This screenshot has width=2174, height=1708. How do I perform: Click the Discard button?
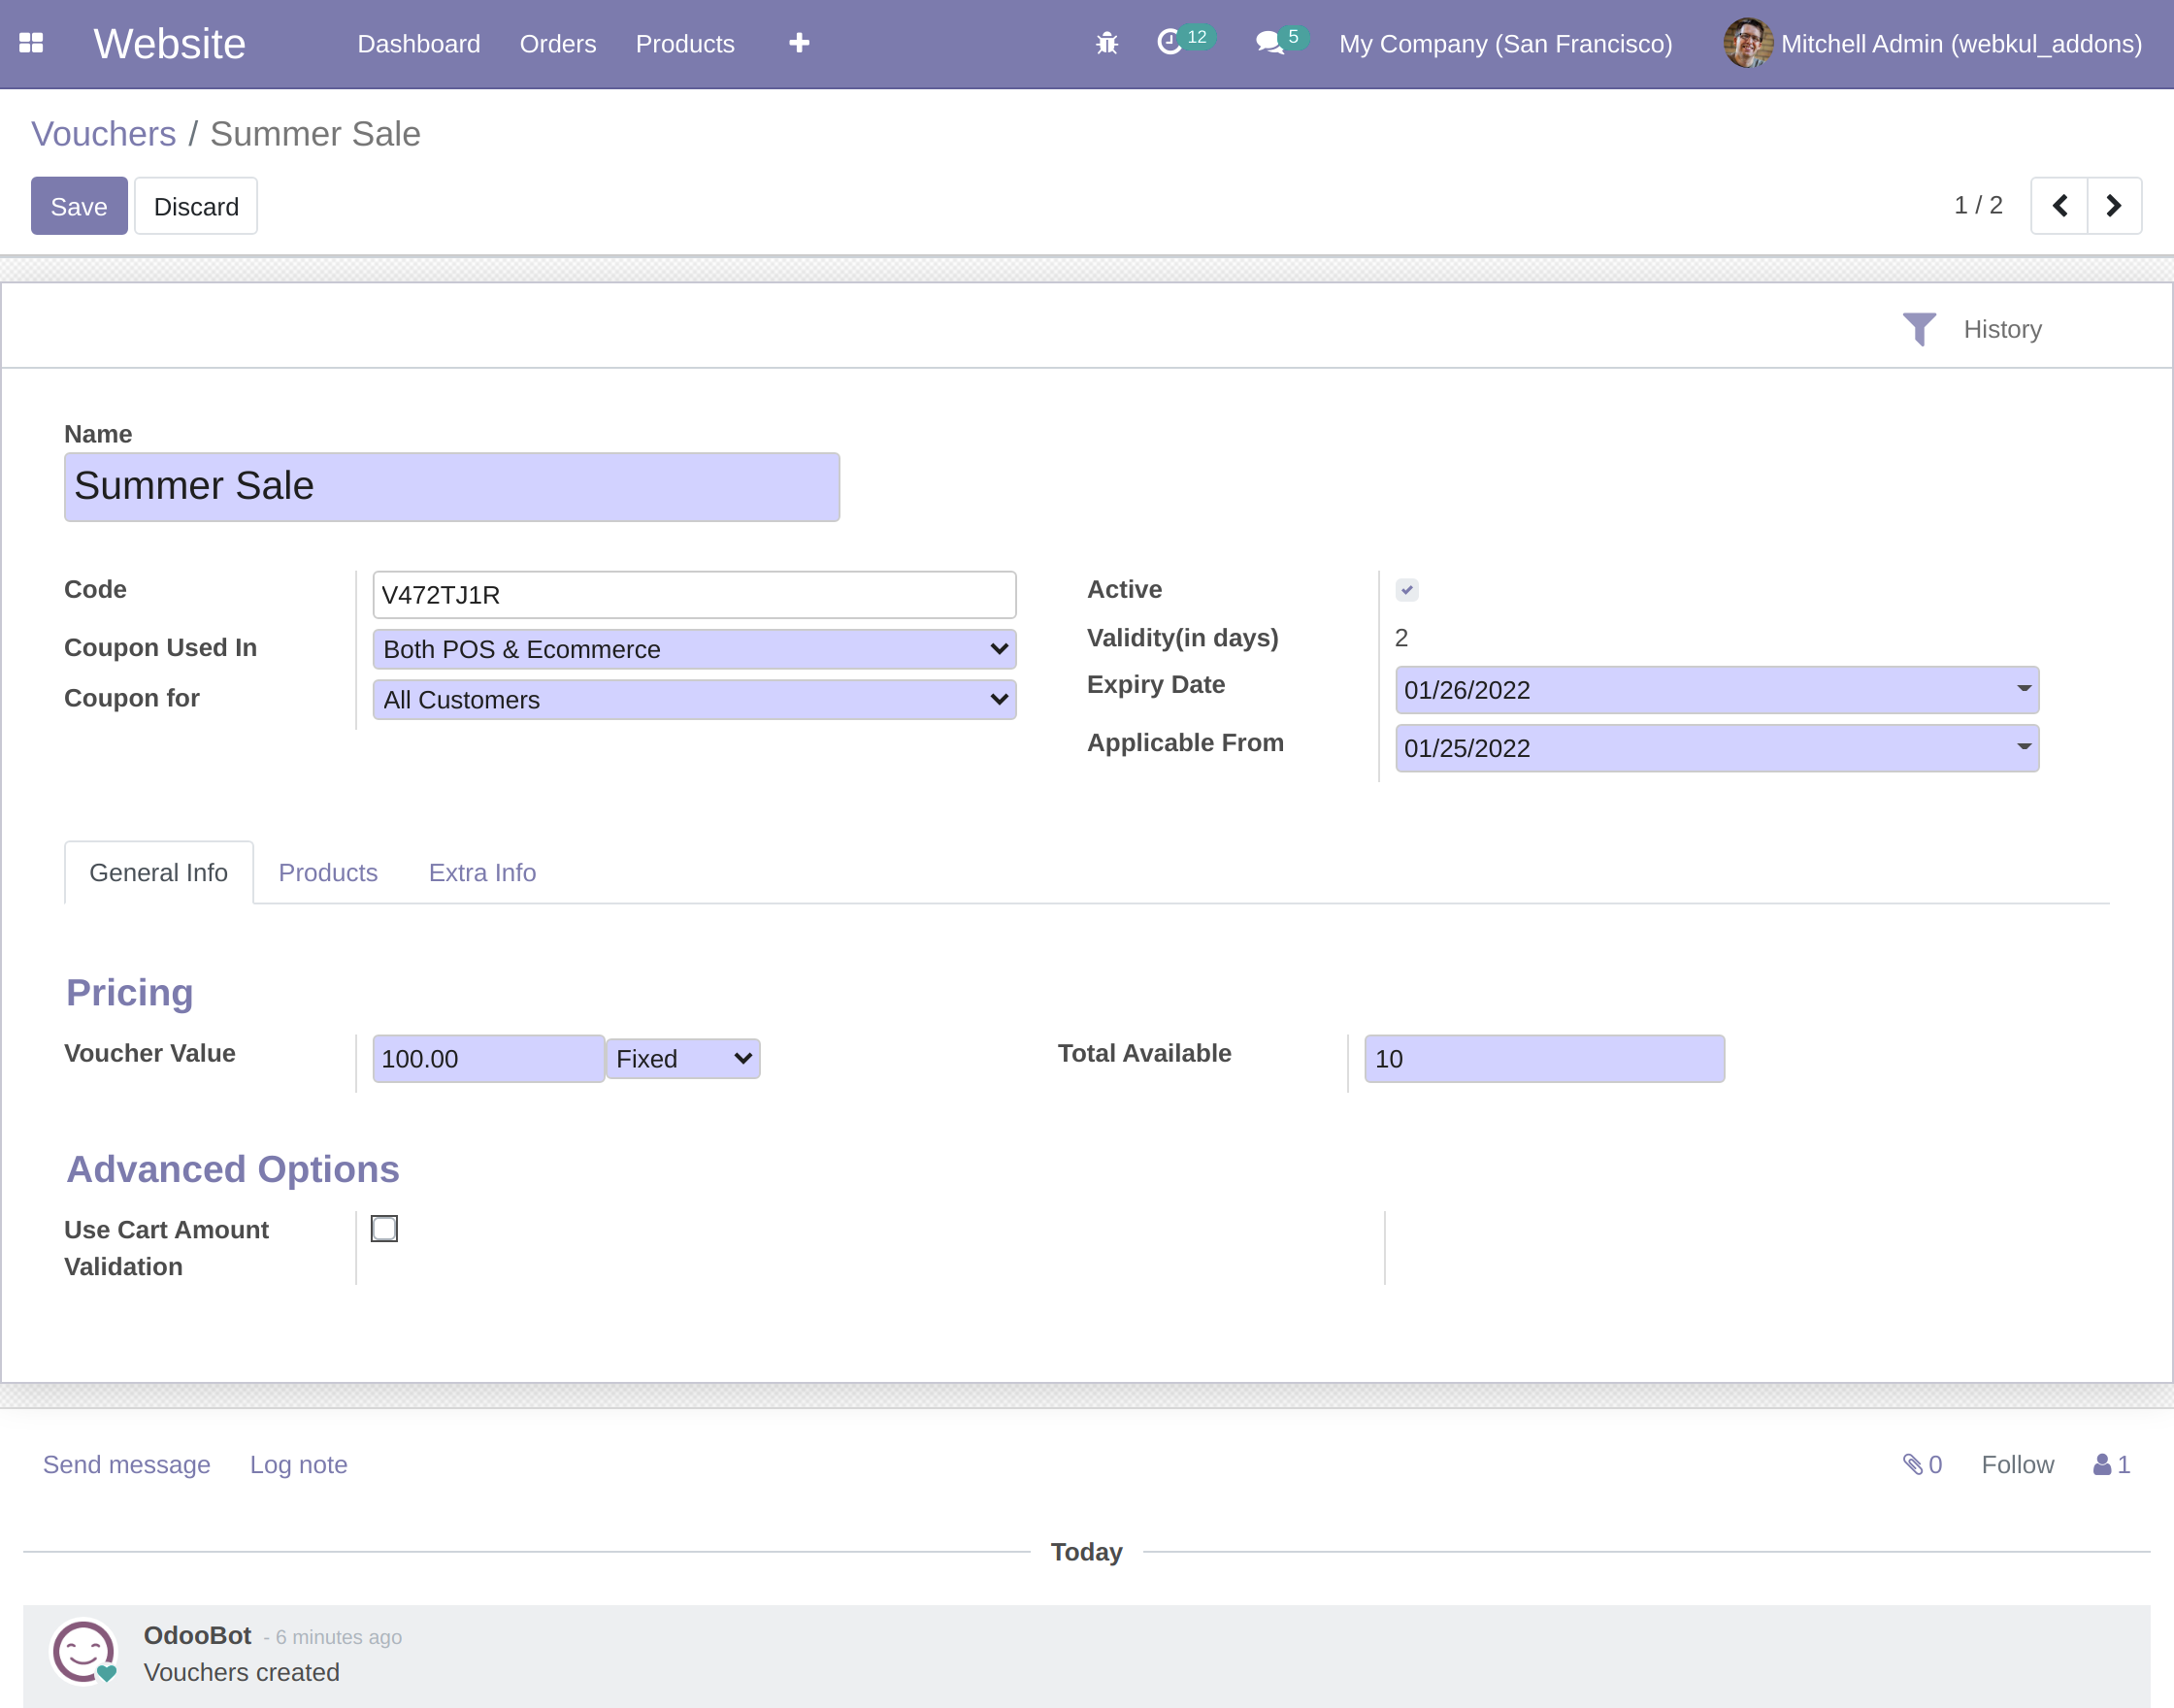pyautogui.click(x=196, y=206)
